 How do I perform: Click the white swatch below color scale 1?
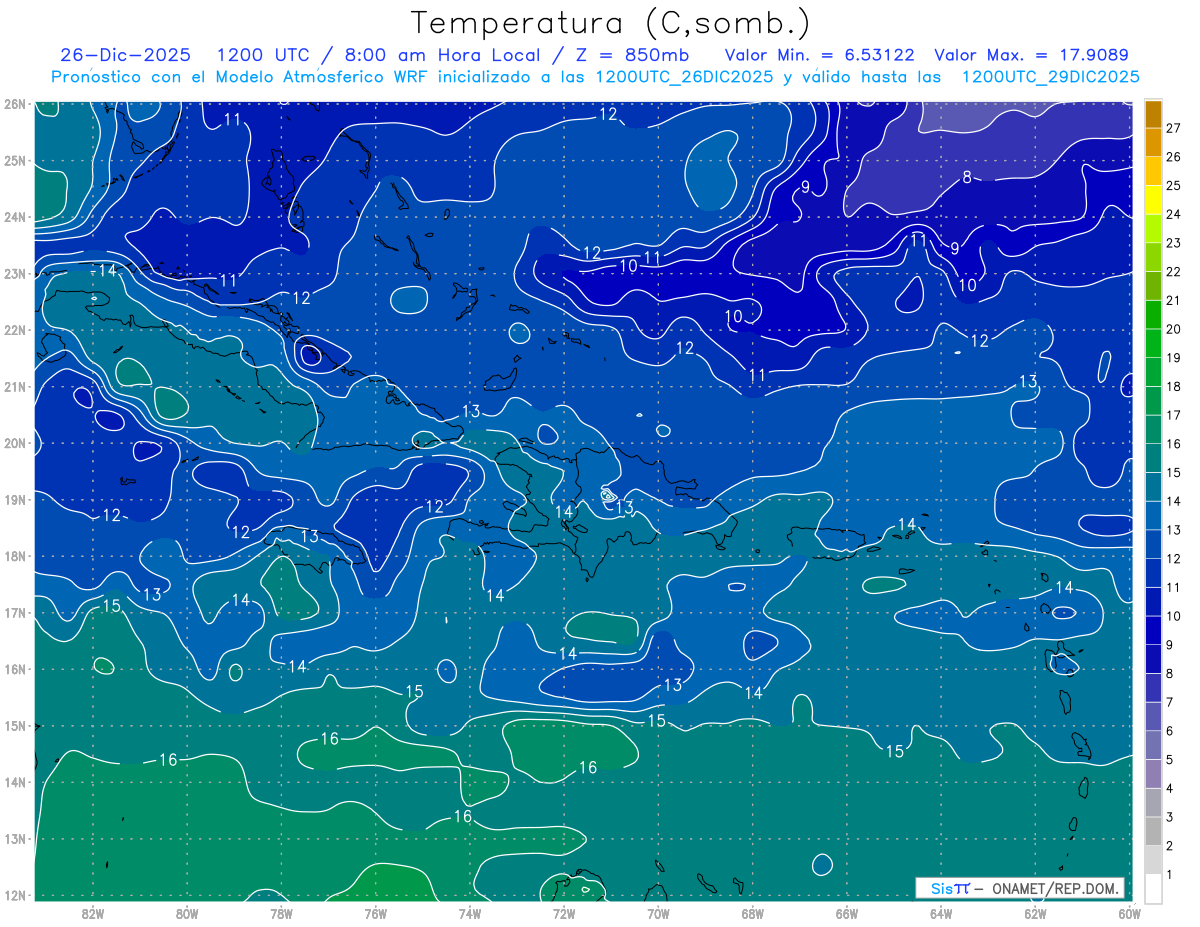1154,889
